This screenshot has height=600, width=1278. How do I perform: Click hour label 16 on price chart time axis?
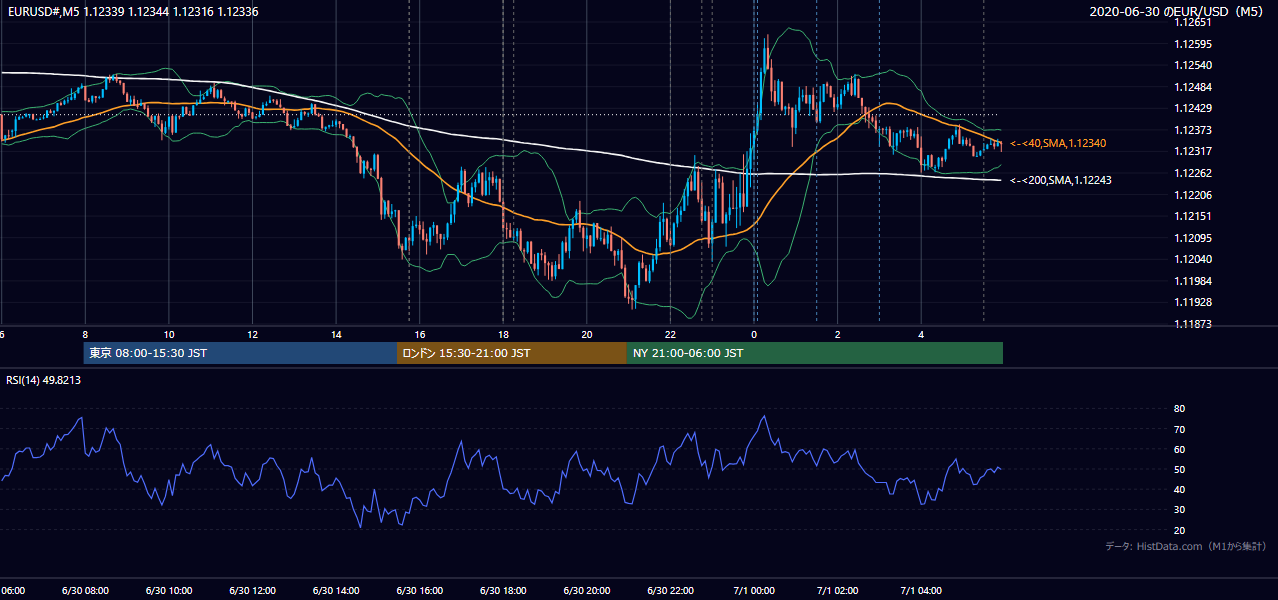coord(420,334)
